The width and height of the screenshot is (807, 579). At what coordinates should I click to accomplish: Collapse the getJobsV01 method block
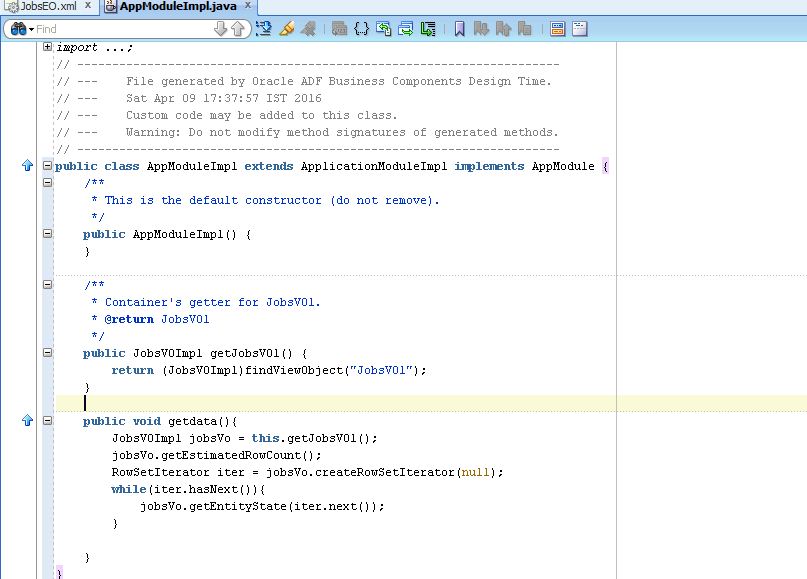(46, 352)
